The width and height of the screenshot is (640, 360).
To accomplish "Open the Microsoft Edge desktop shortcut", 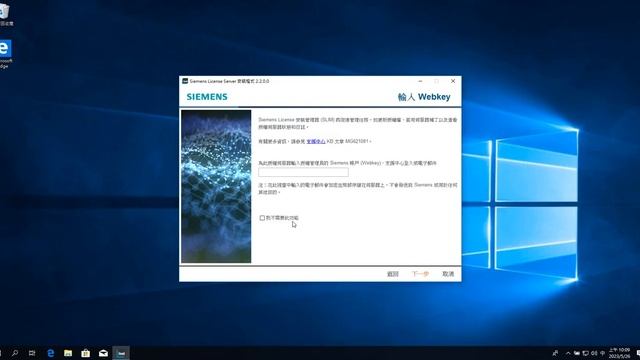I will pos(5,53).
